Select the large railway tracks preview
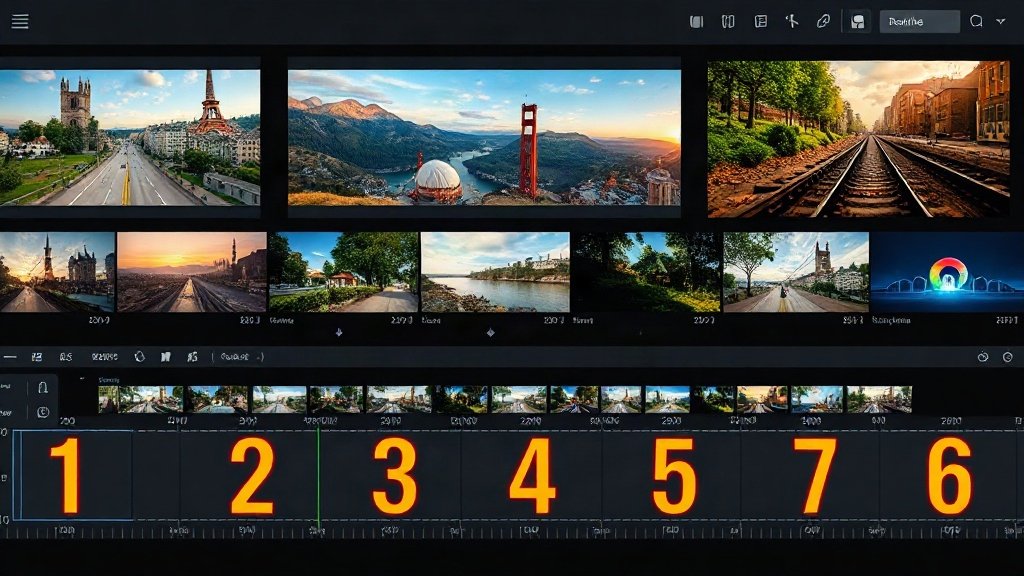The image size is (1024, 576). point(859,139)
